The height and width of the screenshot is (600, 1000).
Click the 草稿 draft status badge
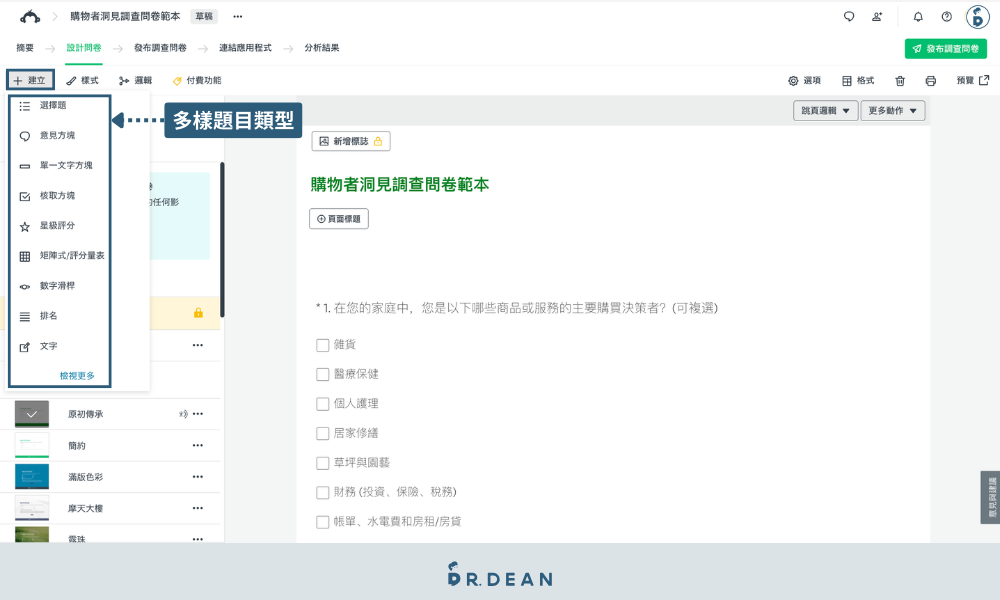tap(204, 17)
